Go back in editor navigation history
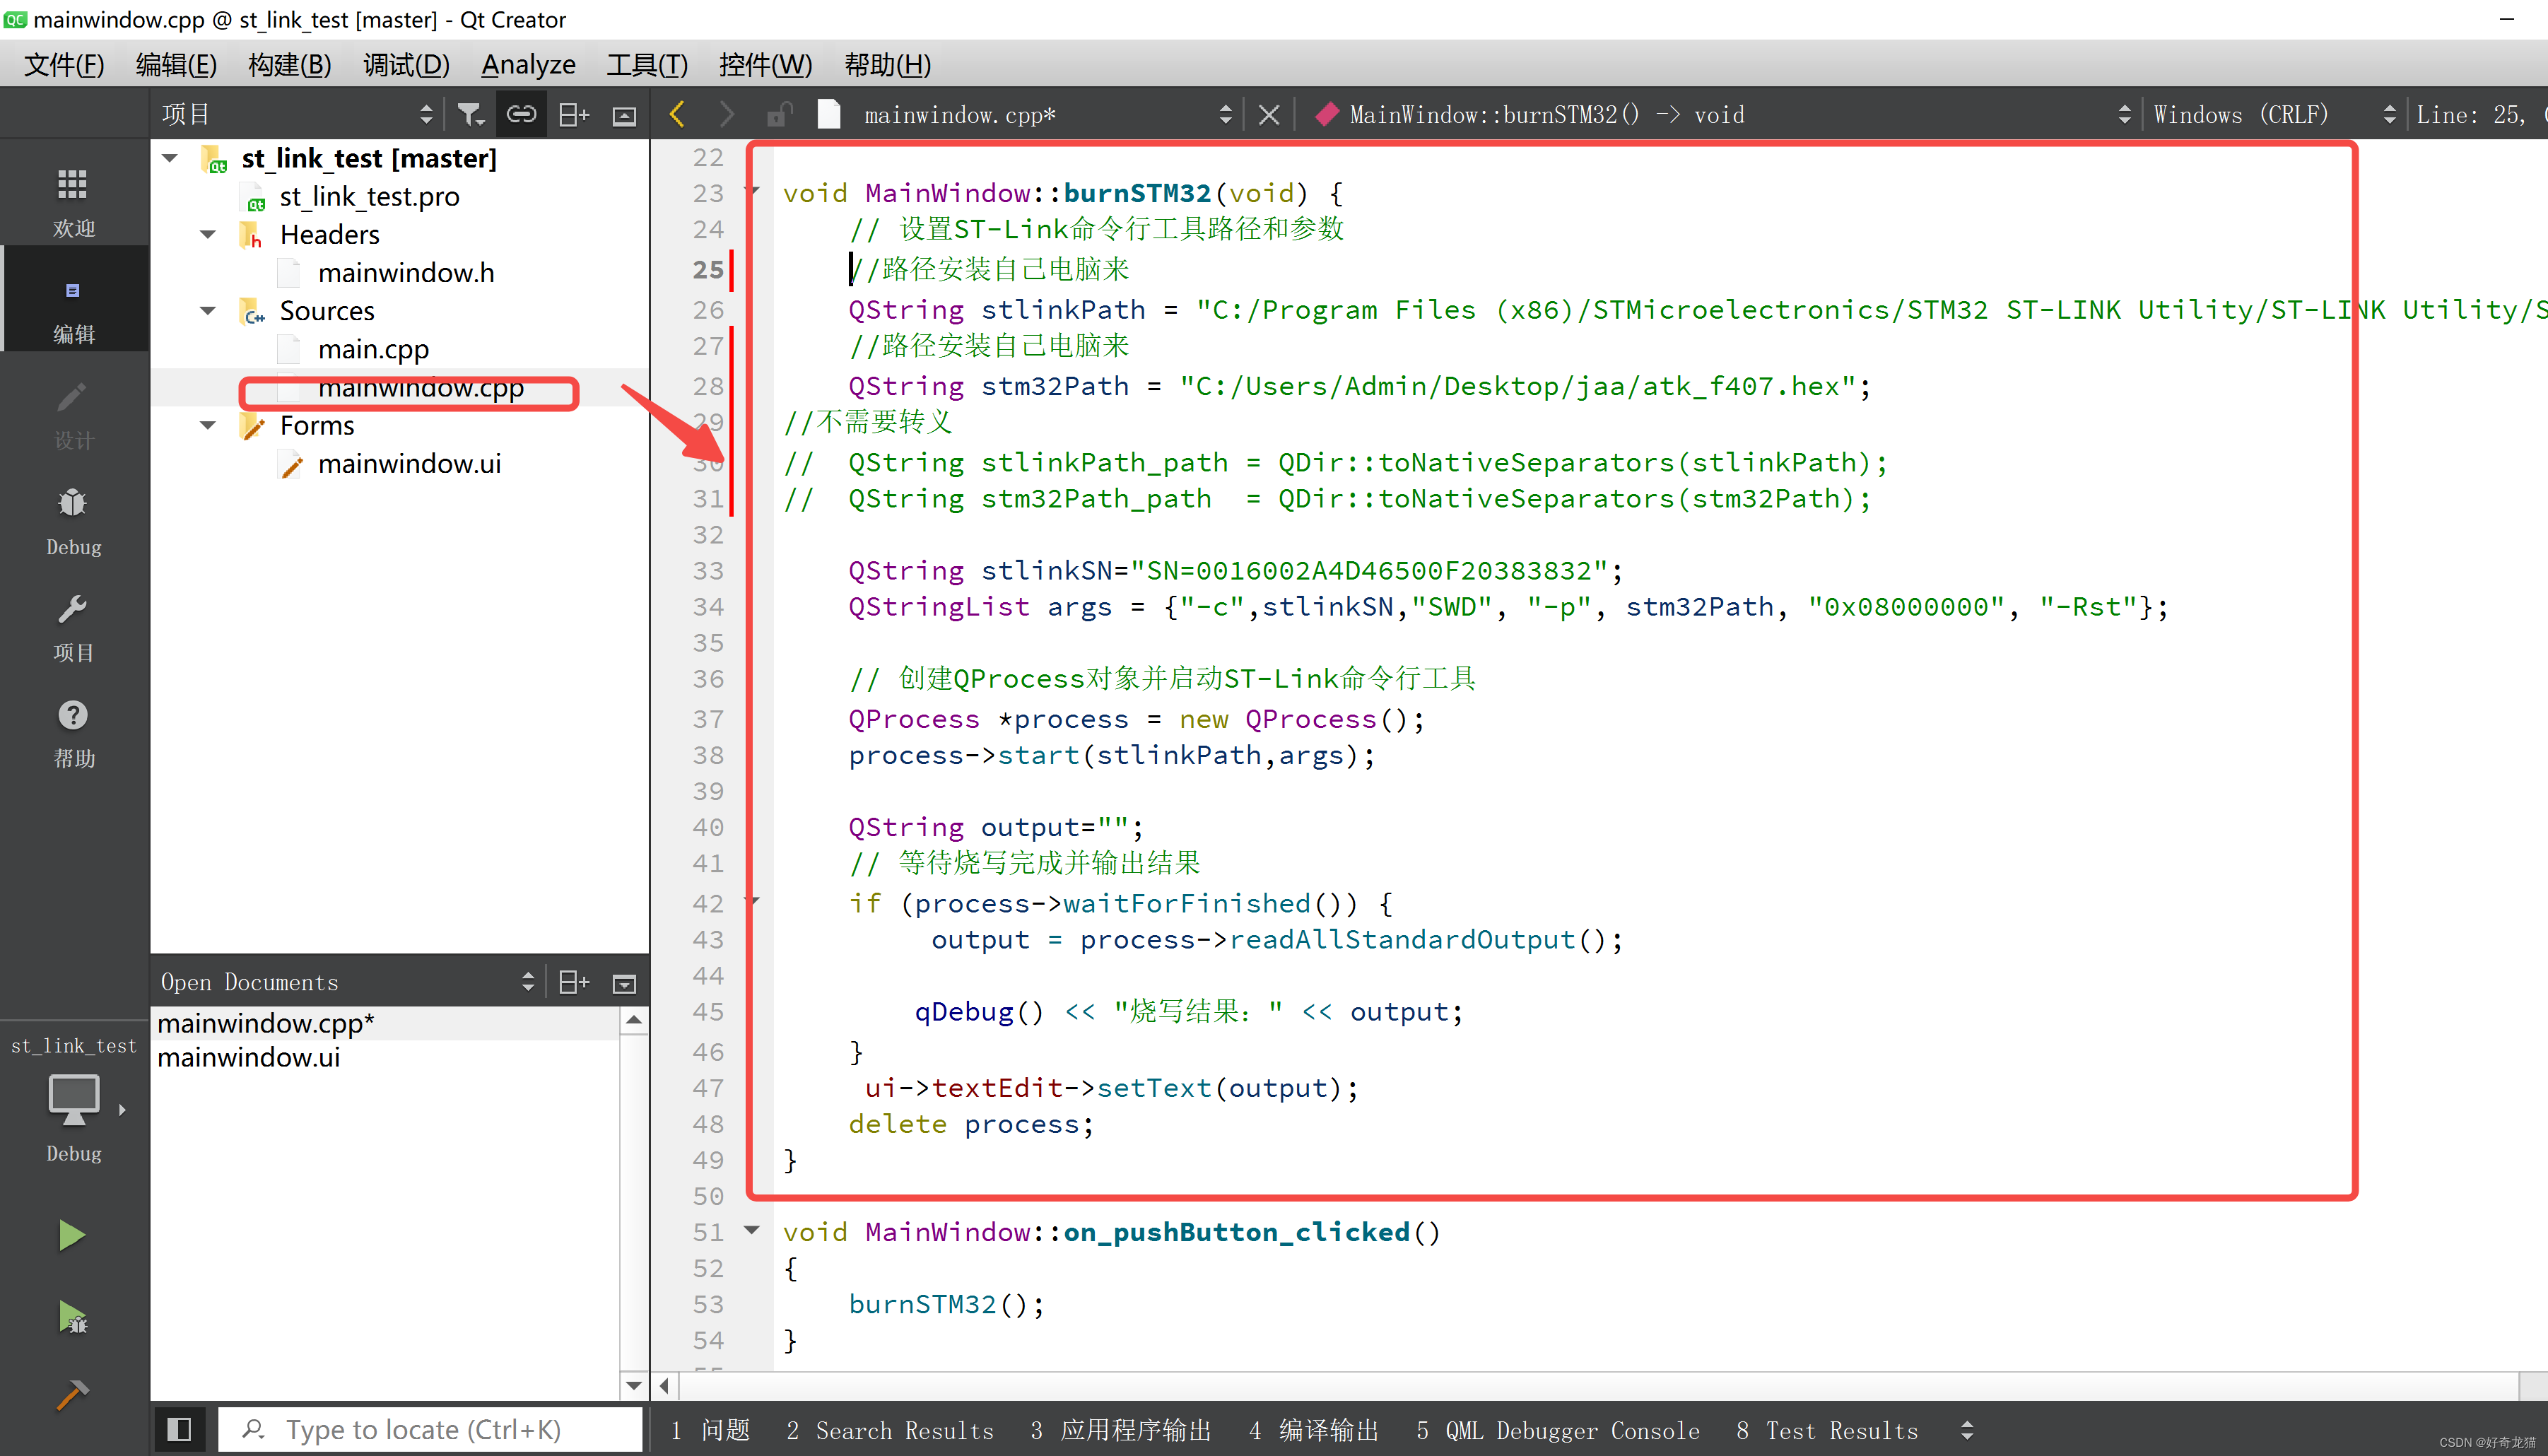This screenshot has height=1456, width=2548. (678, 114)
